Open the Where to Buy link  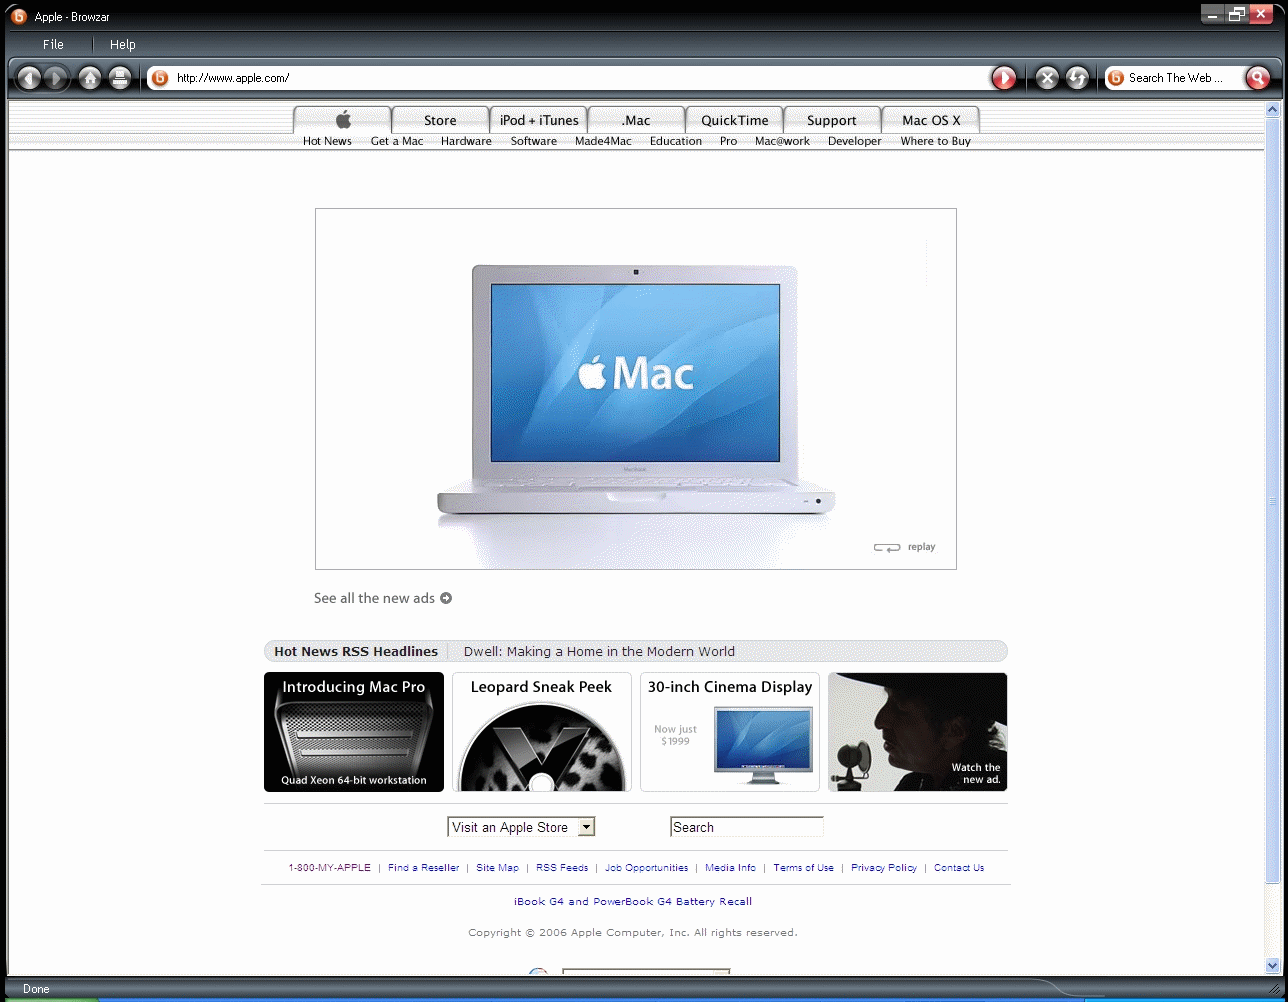point(936,141)
